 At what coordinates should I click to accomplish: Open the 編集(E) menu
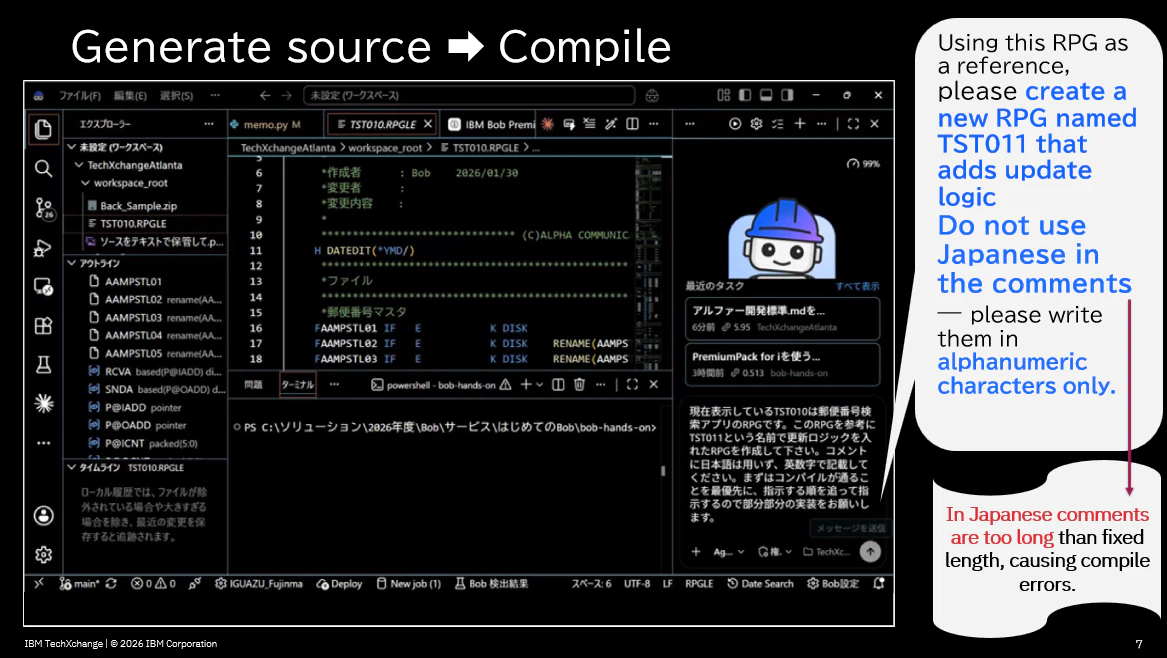130,95
